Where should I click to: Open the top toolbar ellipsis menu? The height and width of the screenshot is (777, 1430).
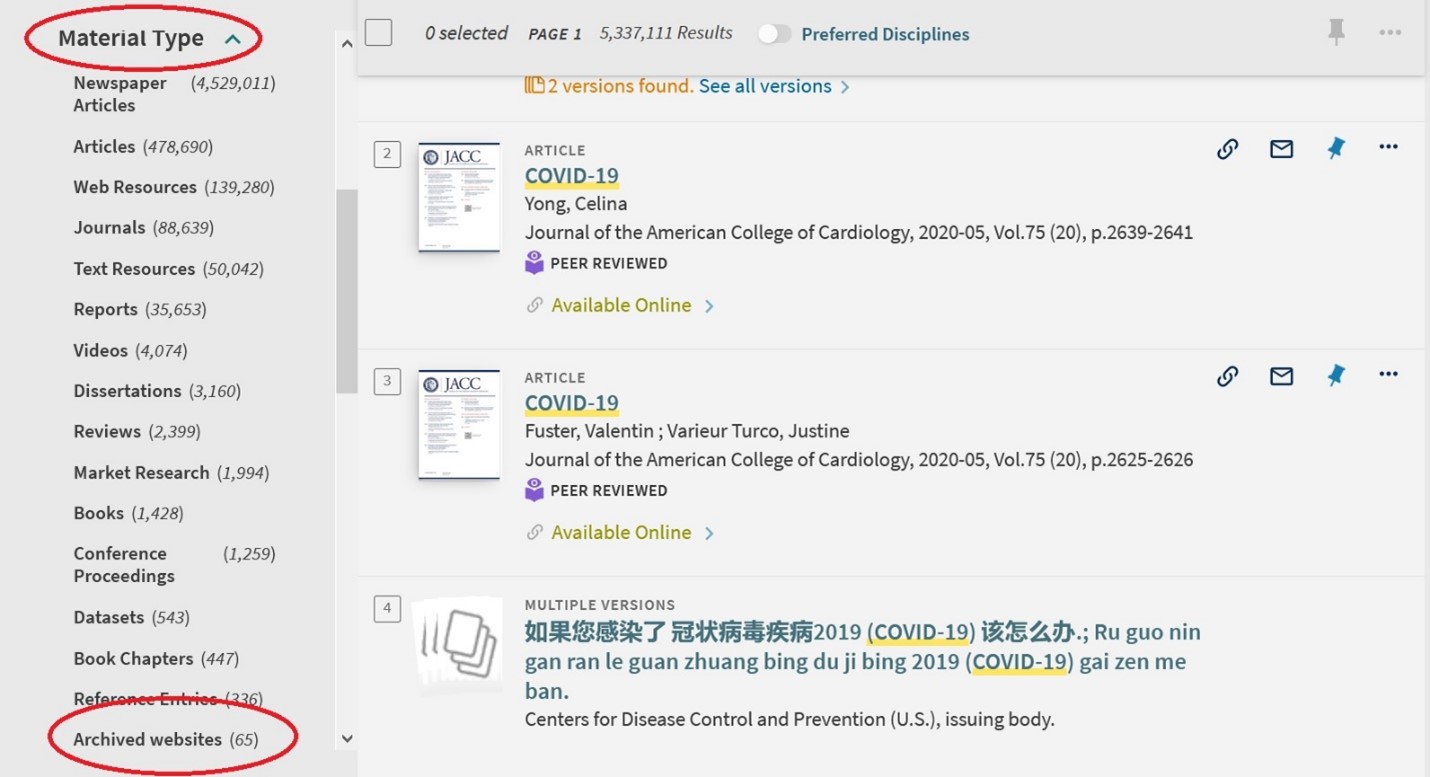coord(1390,31)
